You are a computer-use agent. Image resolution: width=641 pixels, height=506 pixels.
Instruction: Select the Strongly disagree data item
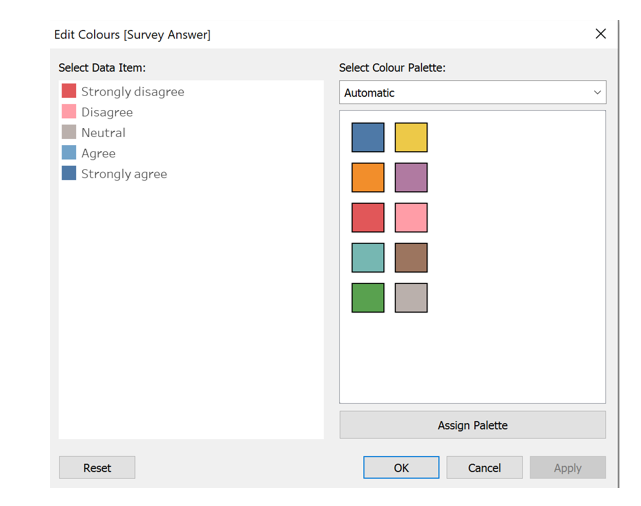[x=132, y=91]
